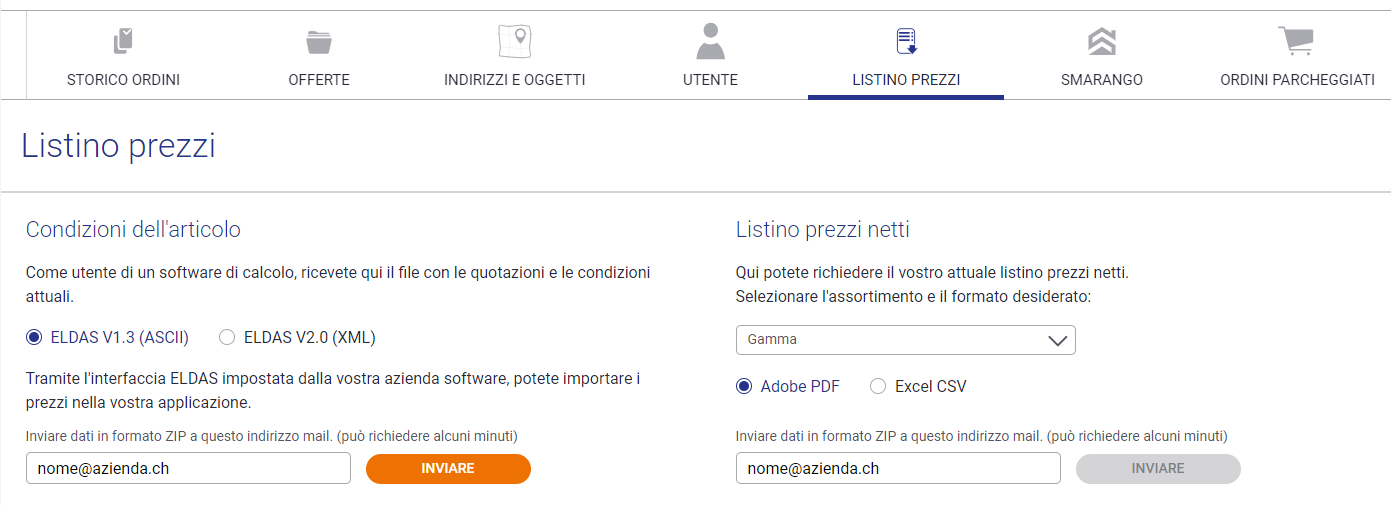Screen dimensions: 1391x505
Task: Click the orange INVIARE button
Action: click(448, 469)
